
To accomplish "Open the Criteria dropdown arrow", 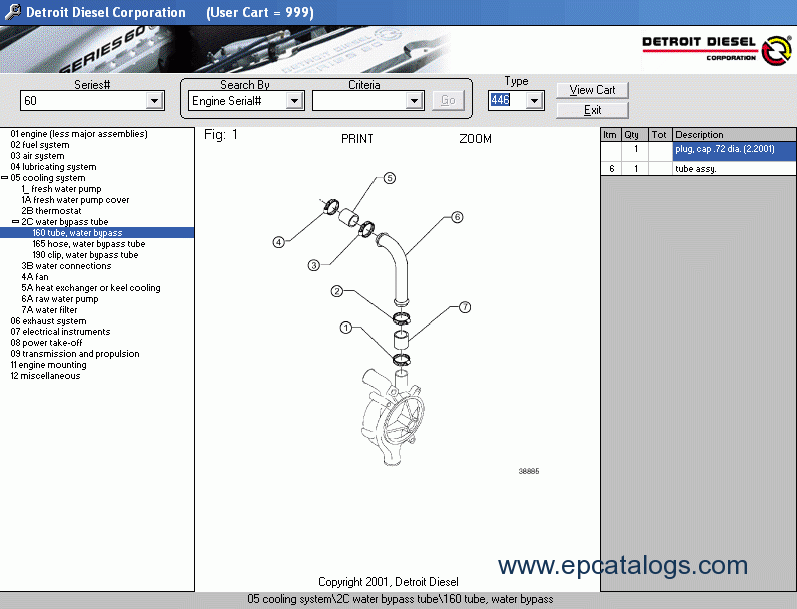I will tap(414, 101).
